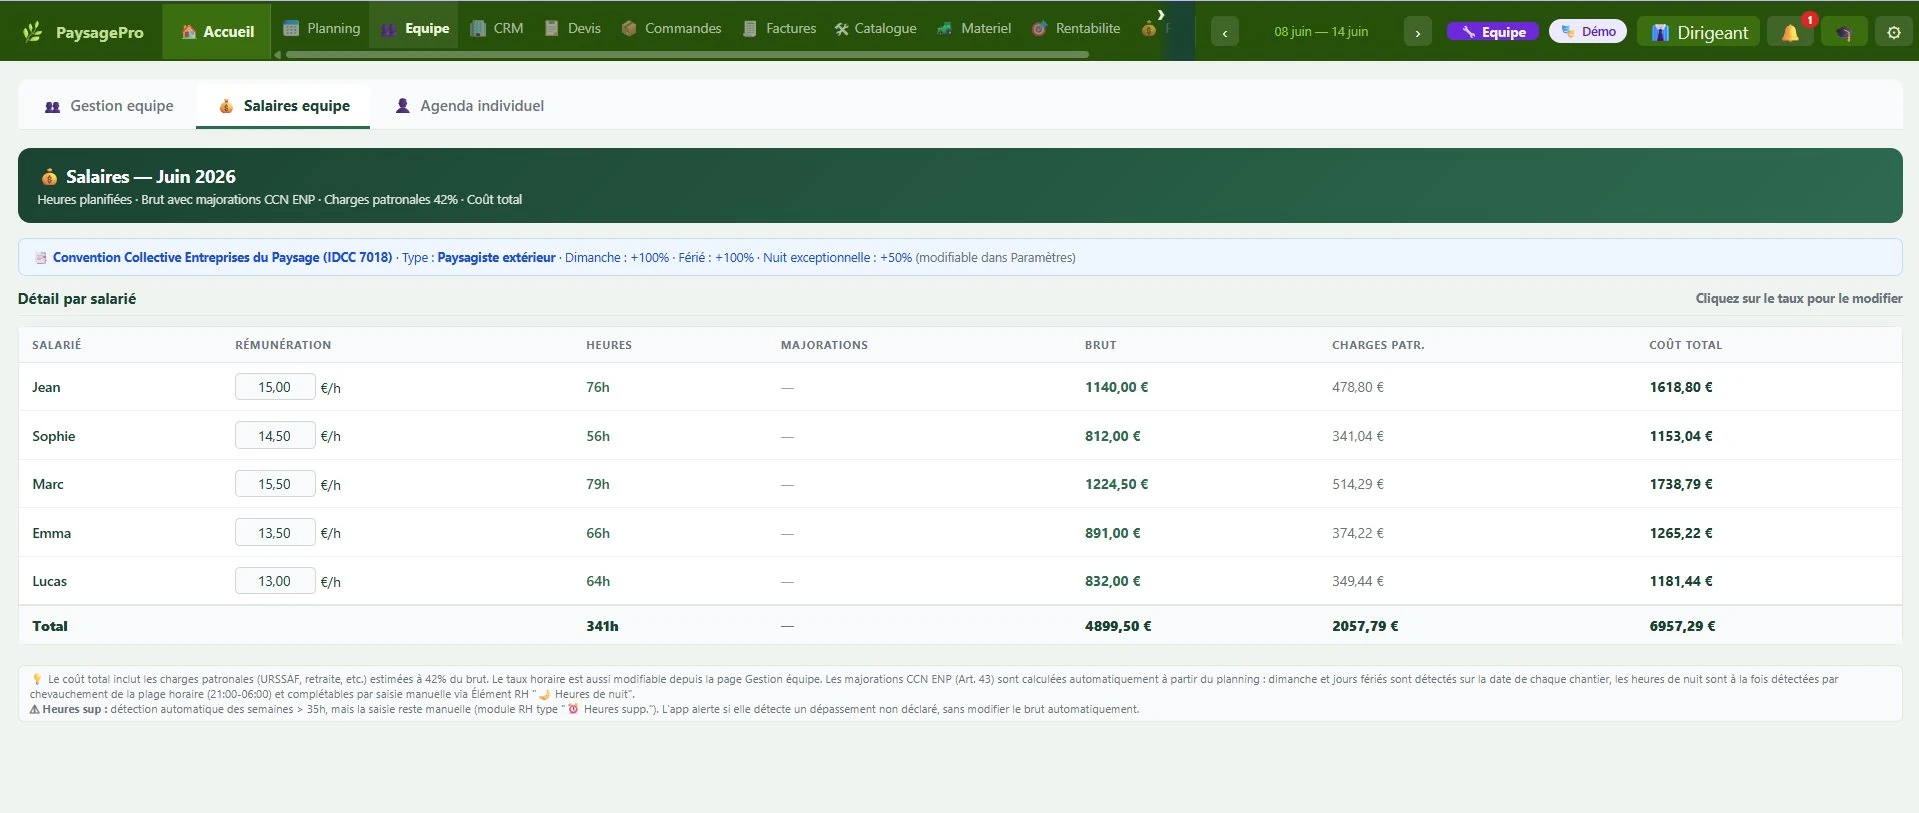
Task: Click Marc's hourly rate field
Action: coord(275,484)
